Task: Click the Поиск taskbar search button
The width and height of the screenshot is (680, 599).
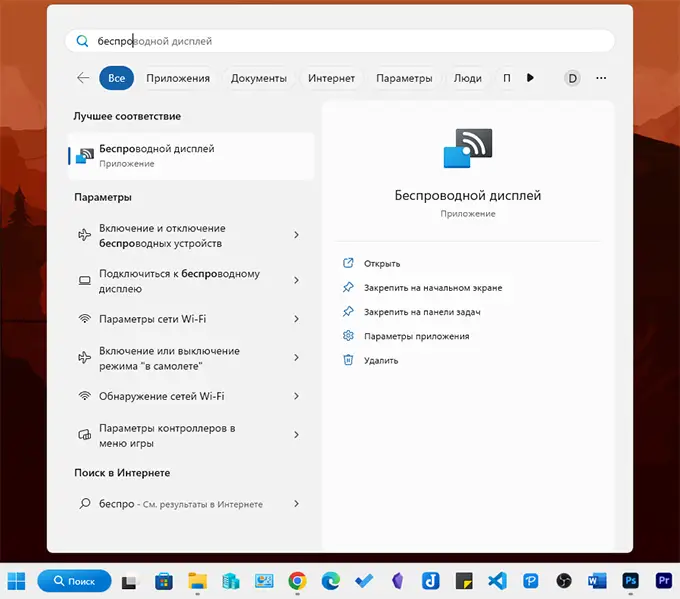Action: 74,581
